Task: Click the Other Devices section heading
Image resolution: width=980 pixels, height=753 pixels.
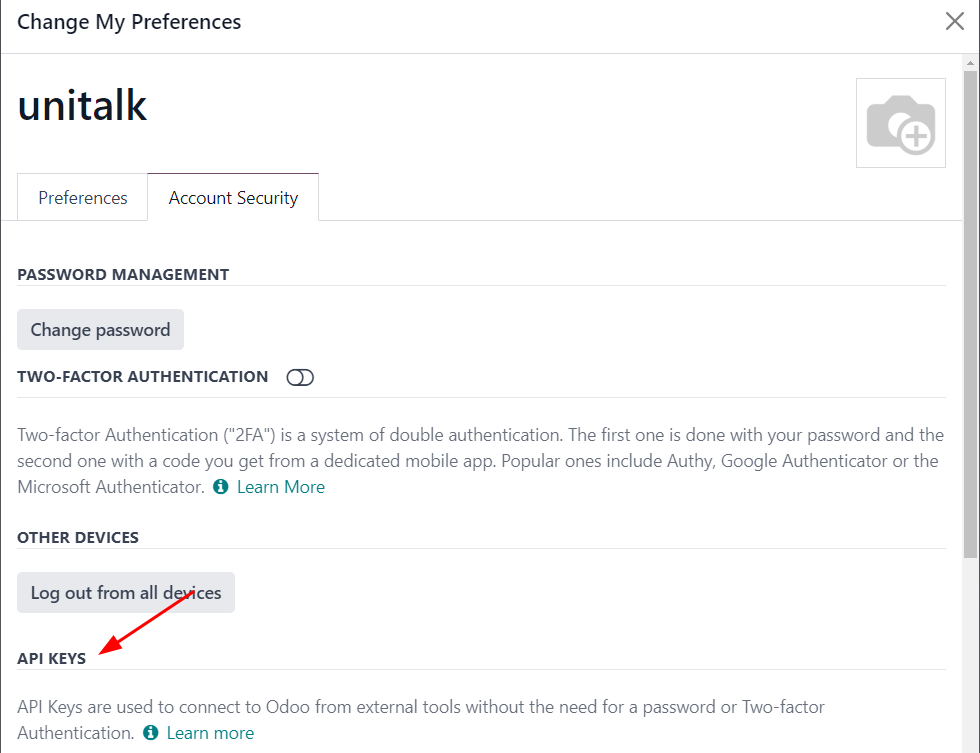Action: pyautogui.click(x=78, y=537)
